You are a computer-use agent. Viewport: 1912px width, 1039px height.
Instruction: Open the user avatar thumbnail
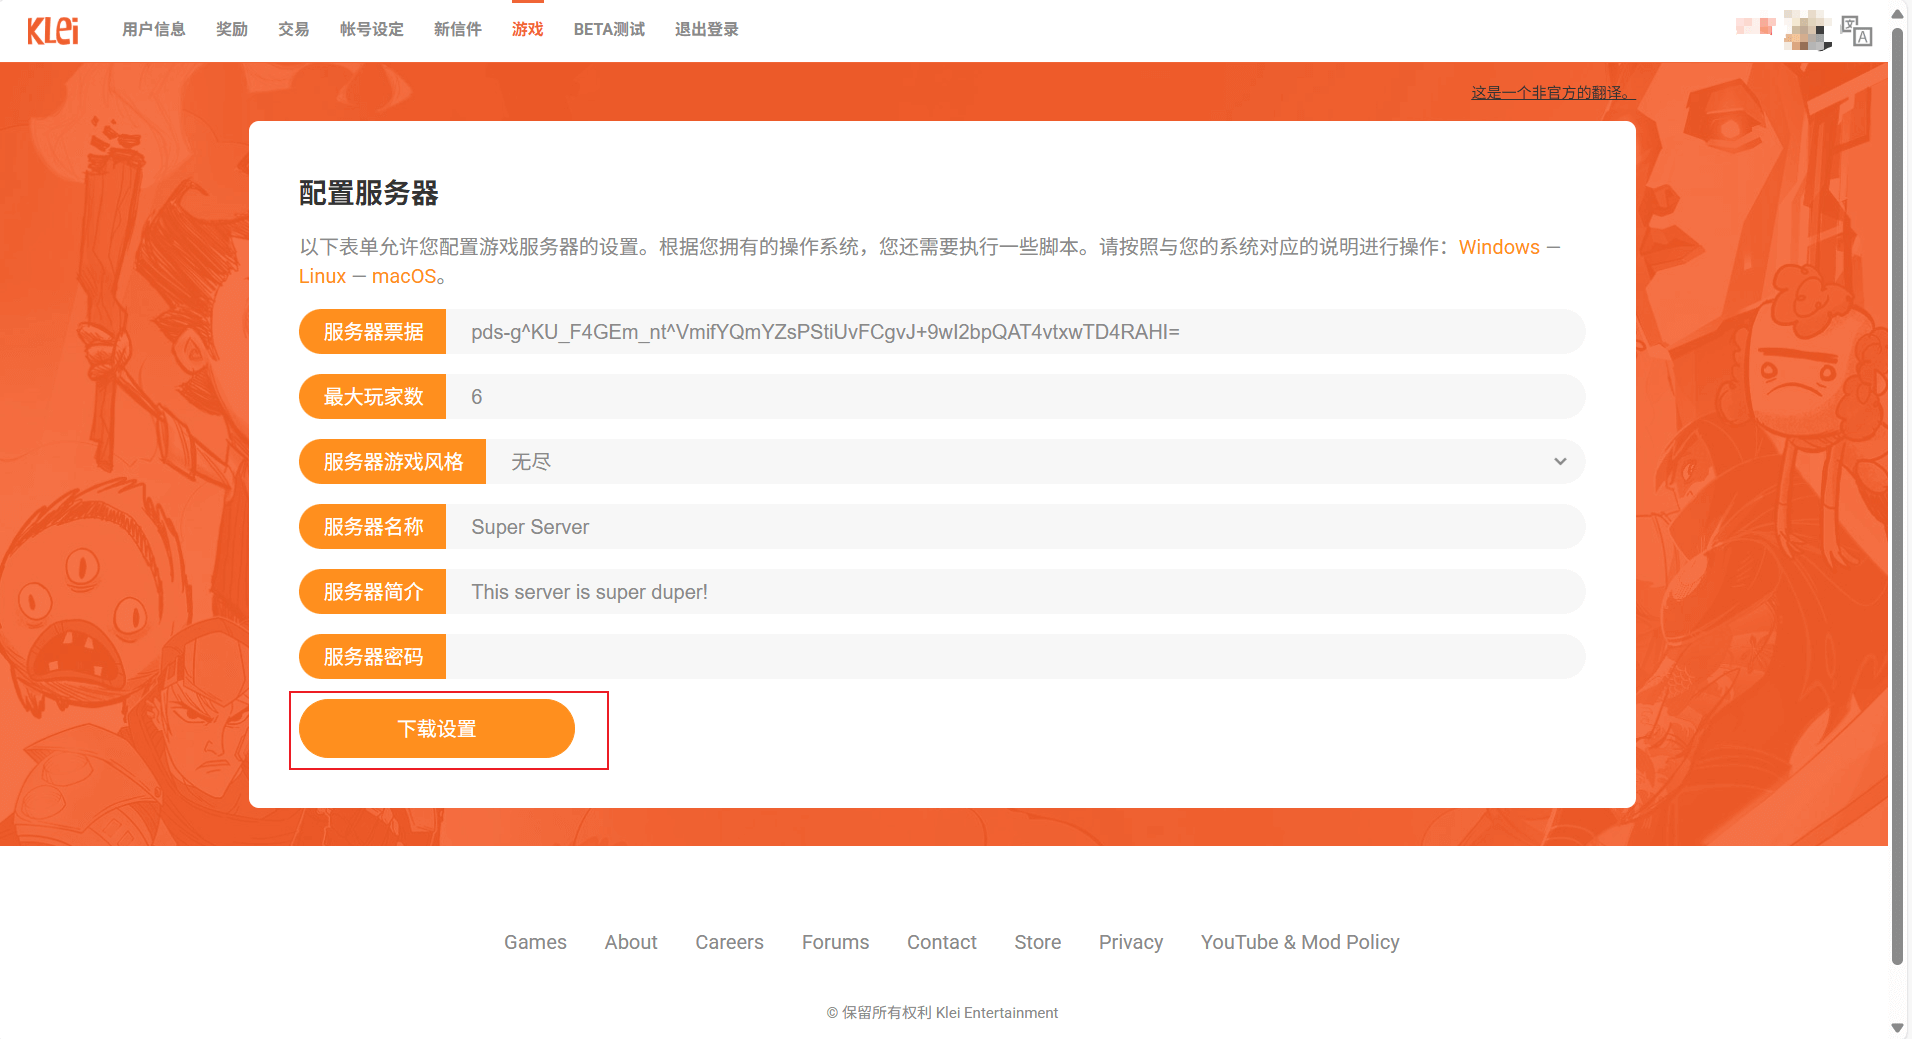(1807, 30)
